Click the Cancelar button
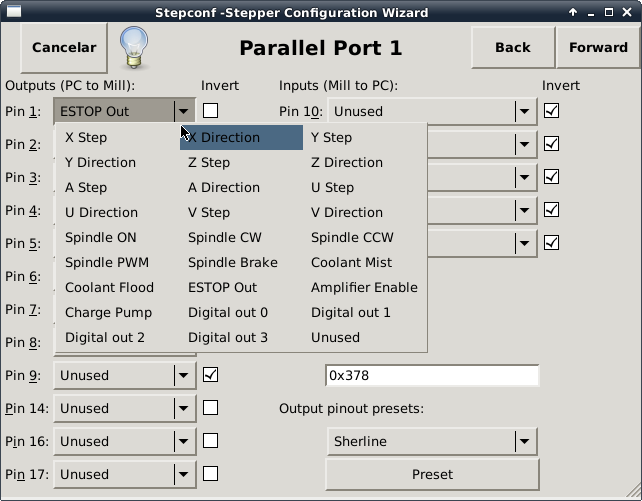Image resolution: width=642 pixels, height=501 pixels. tap(64, 47)
